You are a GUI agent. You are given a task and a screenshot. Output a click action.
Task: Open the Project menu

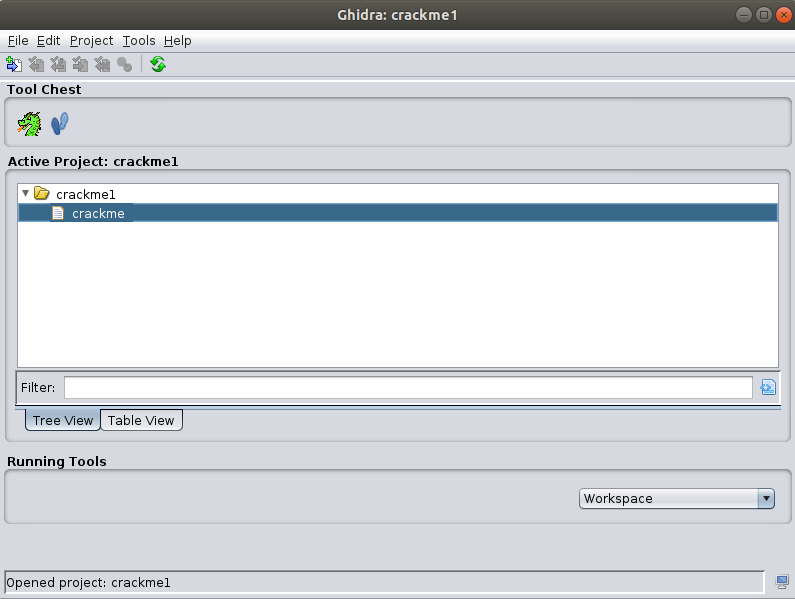(x=91, y=41)
